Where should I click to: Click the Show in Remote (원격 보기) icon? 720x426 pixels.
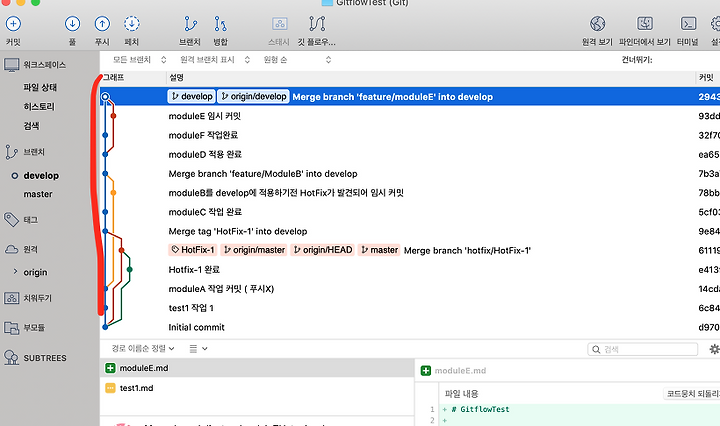click(597, 24)
